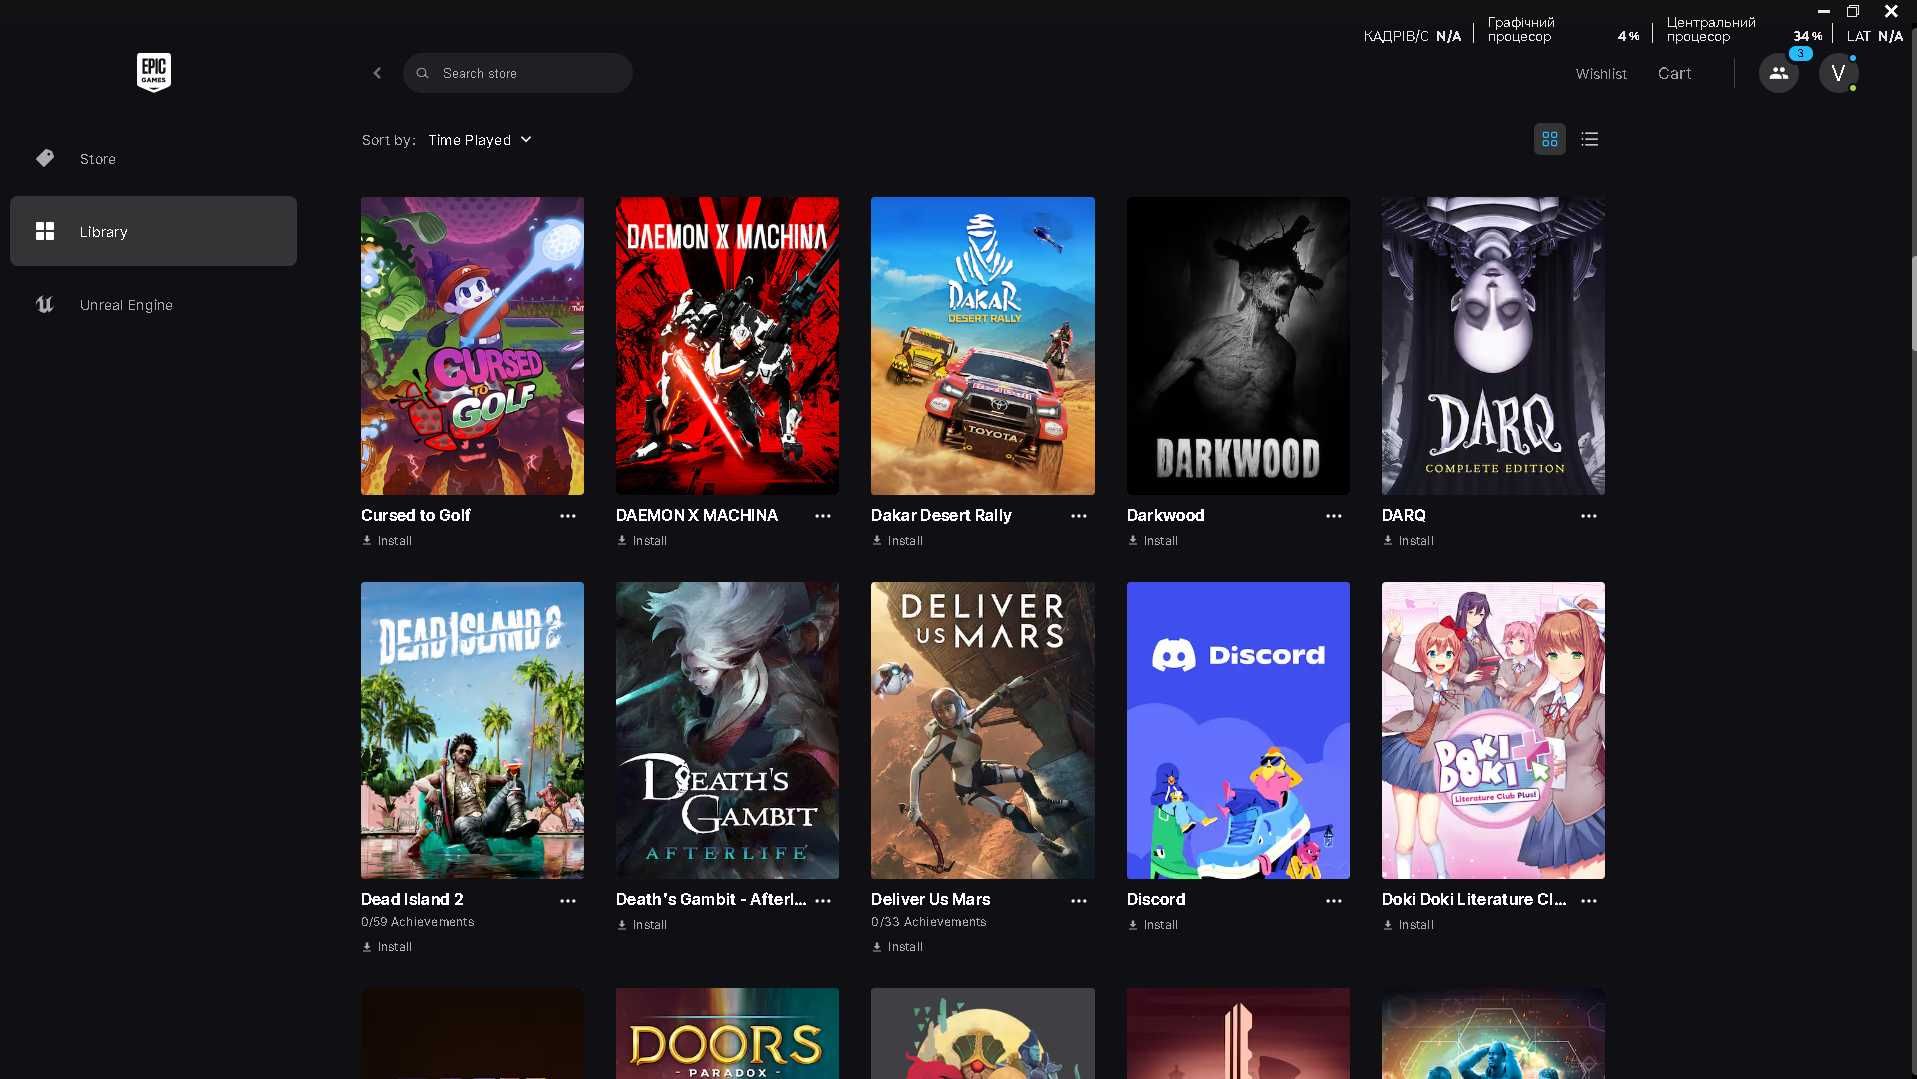Screen dimensions: 1917x1079
Task: Click the Store tag icon
Action: [x=45, y=158]
